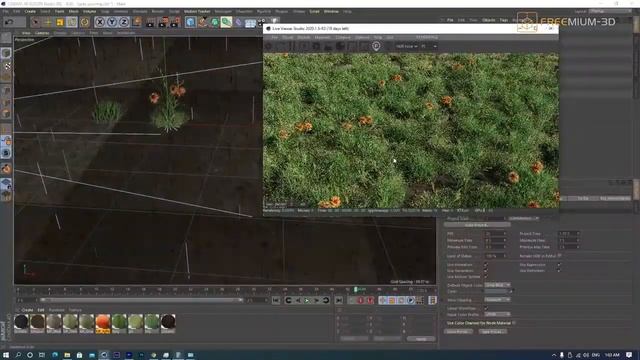The image size is (640, 360).
Task: Click the highlighted green Array generator icon
Action: (x=226, y=22)
